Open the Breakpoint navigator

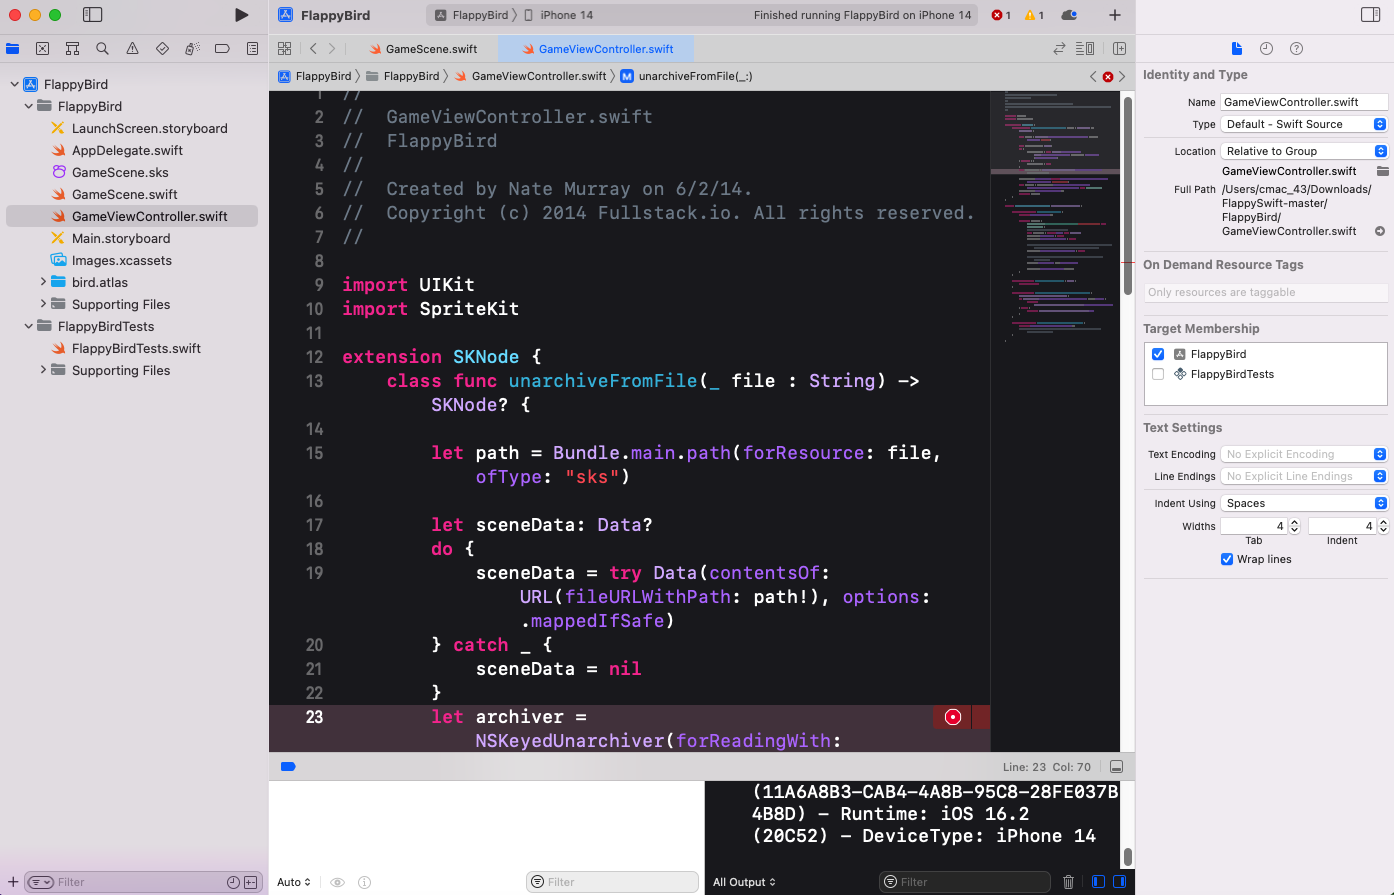tap(222, 48)
